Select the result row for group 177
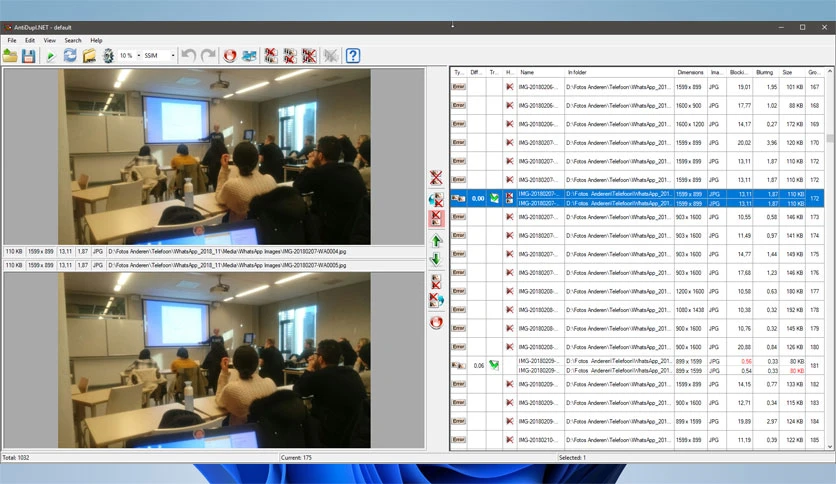Screen dimensions: 836x484 637,291
